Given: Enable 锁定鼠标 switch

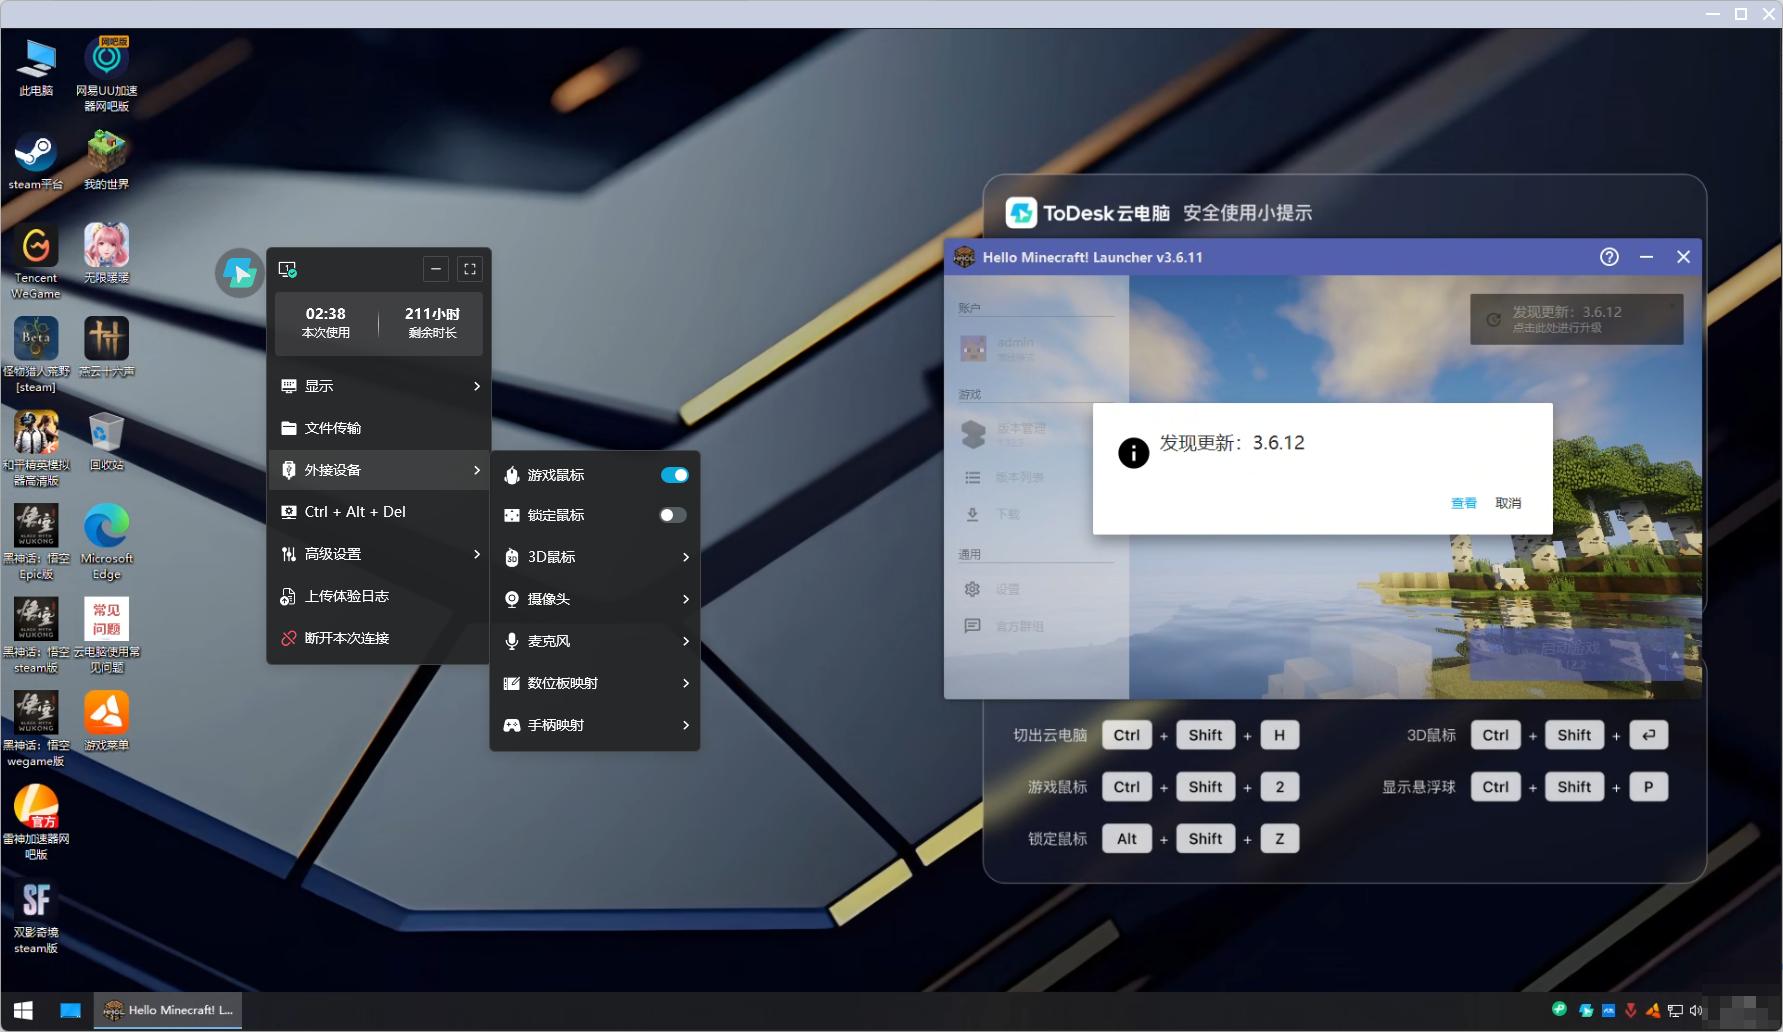Looking at the screenshot, I should (674, 515).
